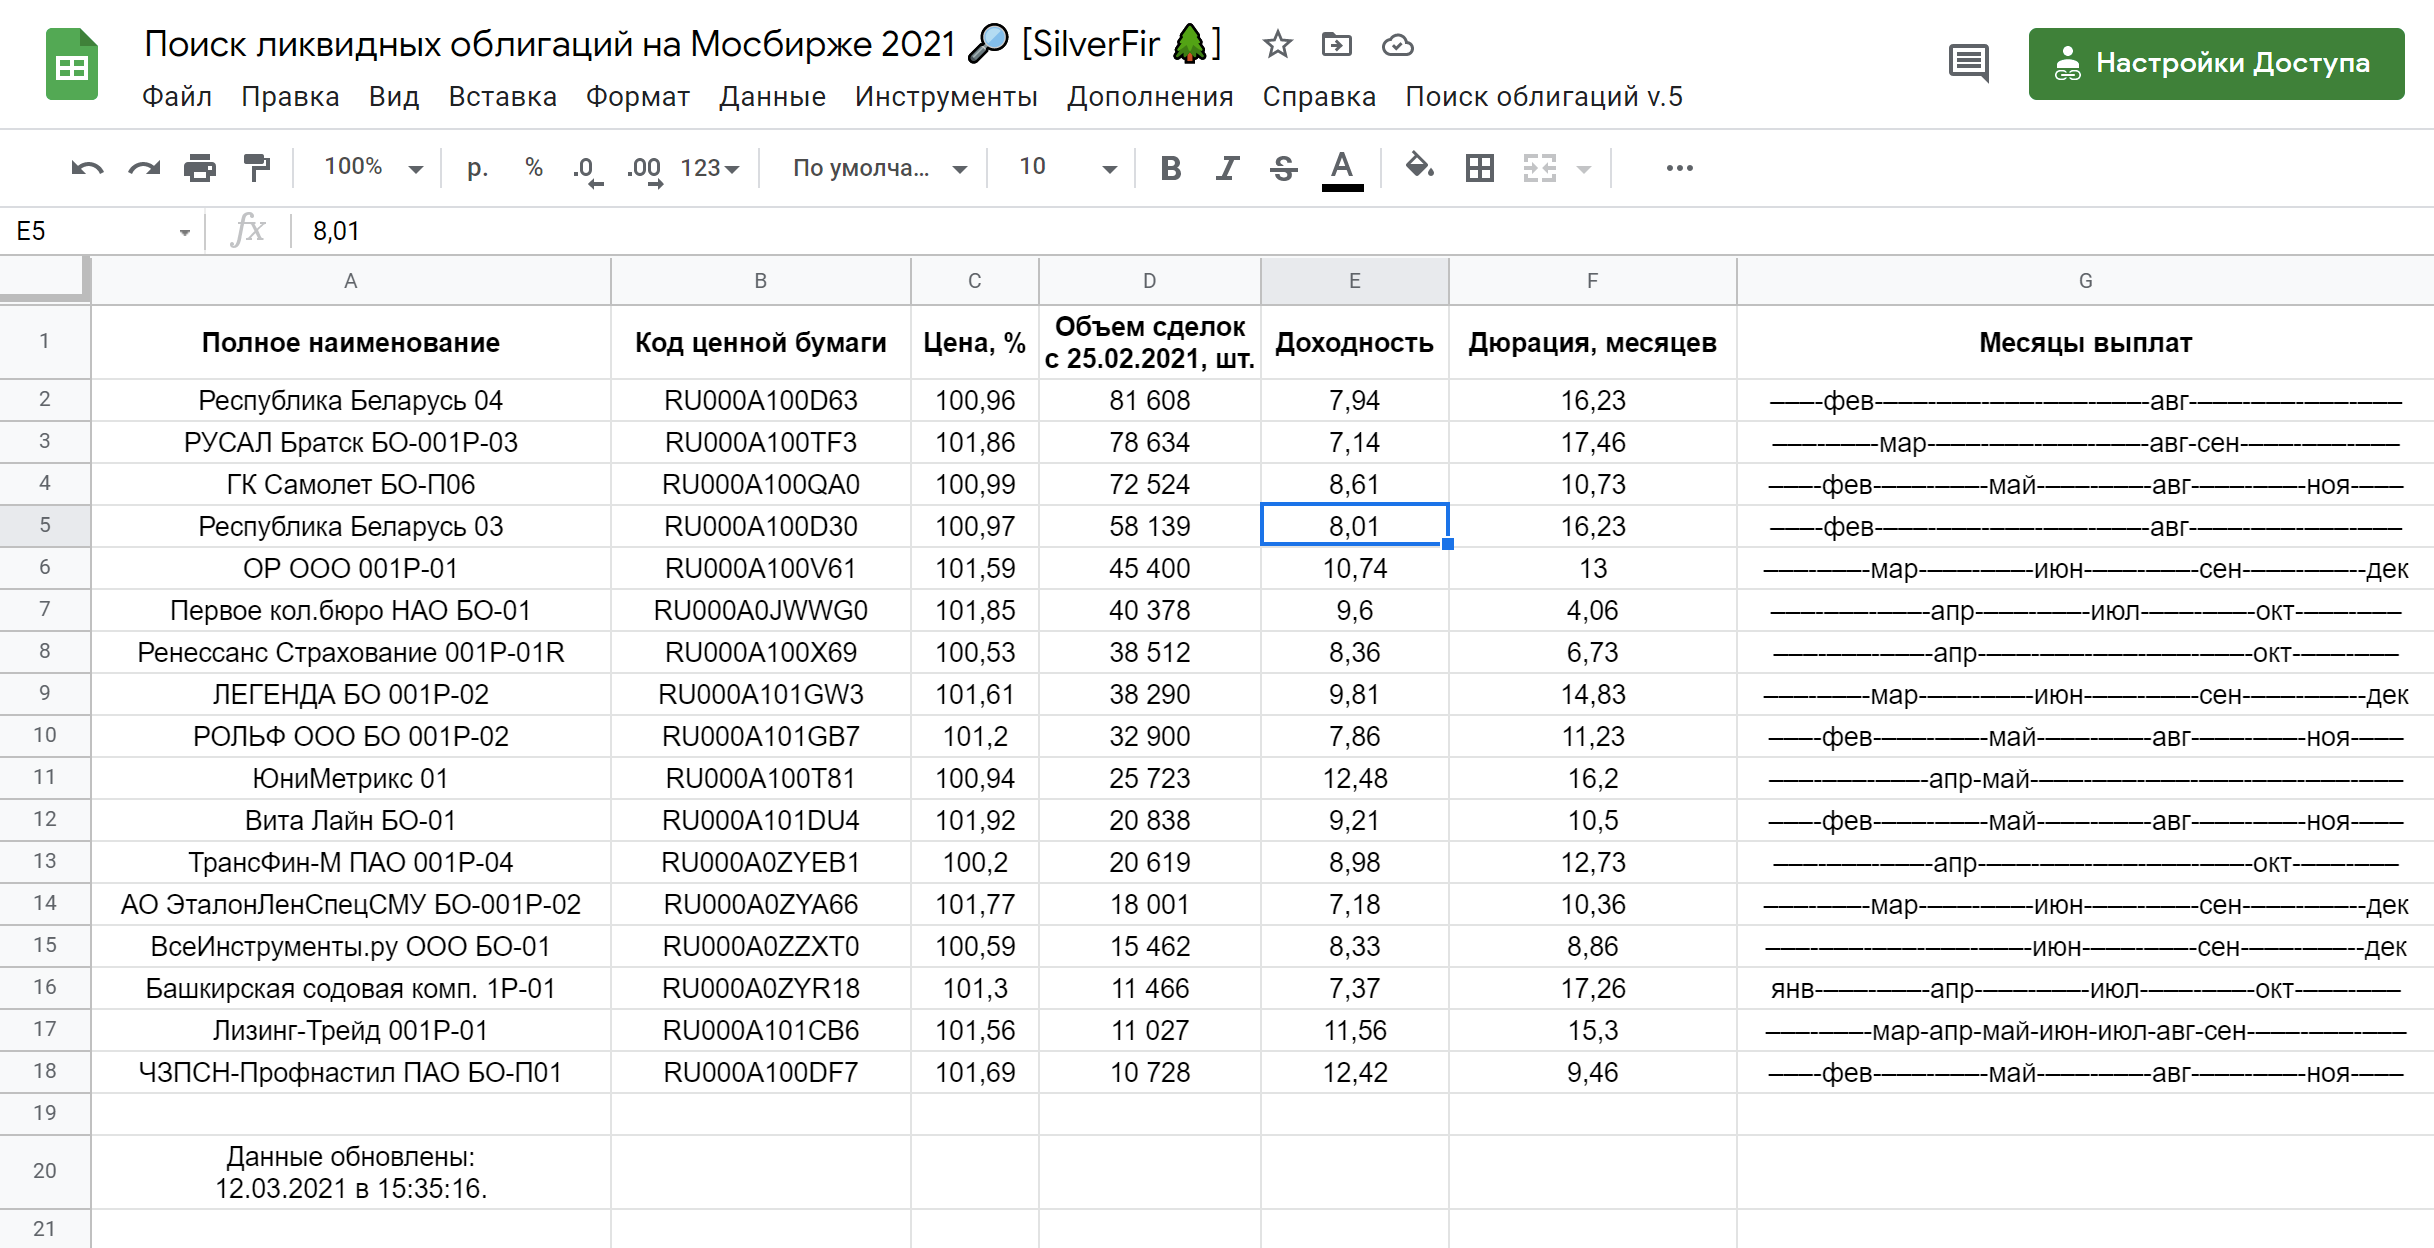
Task: Open the Вид menu
Action: (x=394, y=97)
